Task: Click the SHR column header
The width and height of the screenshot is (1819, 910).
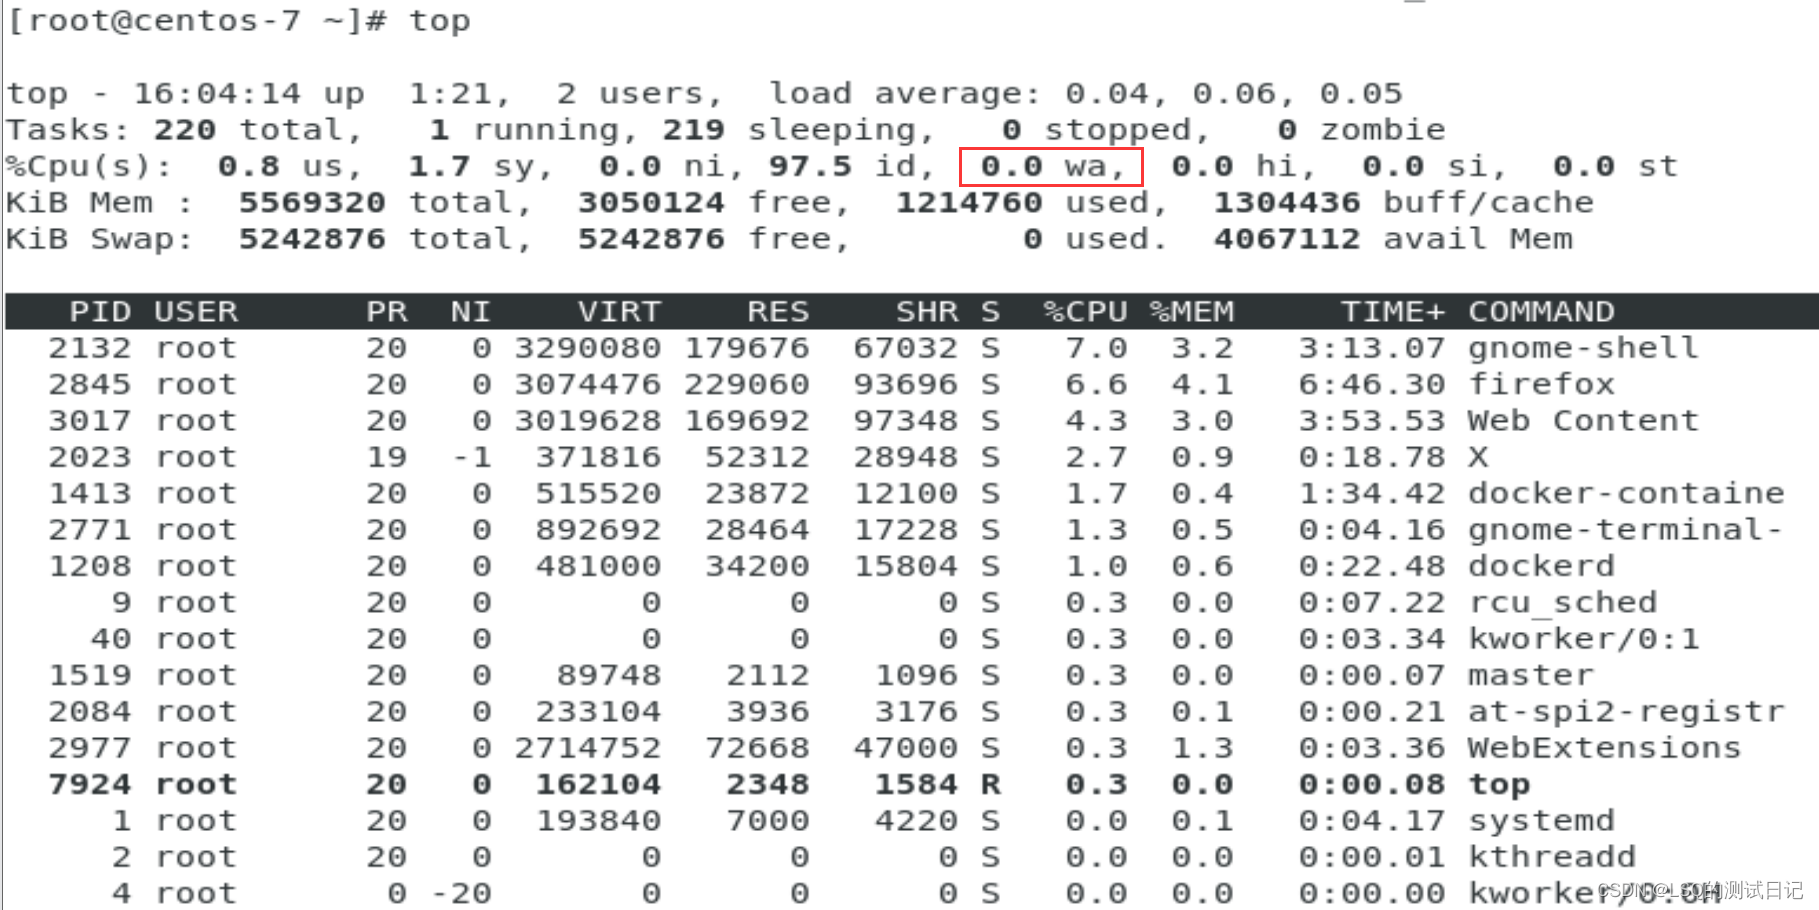Action: click(x=927, y=312)
